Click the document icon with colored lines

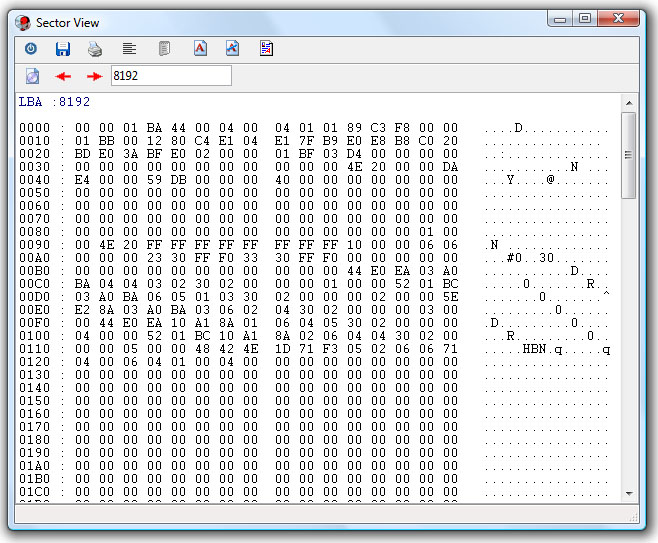click(266, 48)
